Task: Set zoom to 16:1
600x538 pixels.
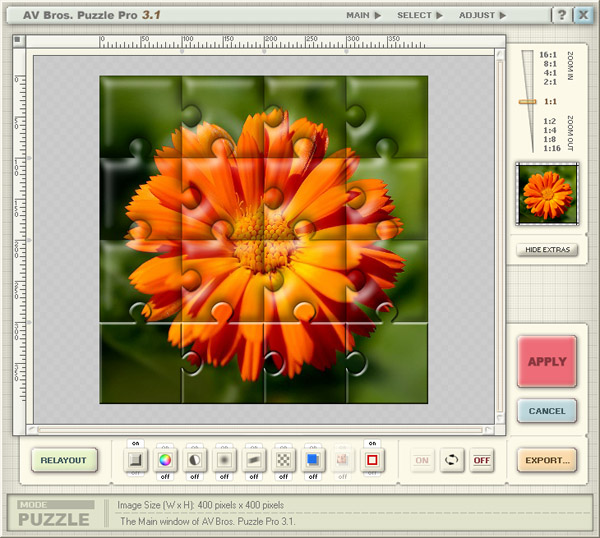Action: coord(547,54)
